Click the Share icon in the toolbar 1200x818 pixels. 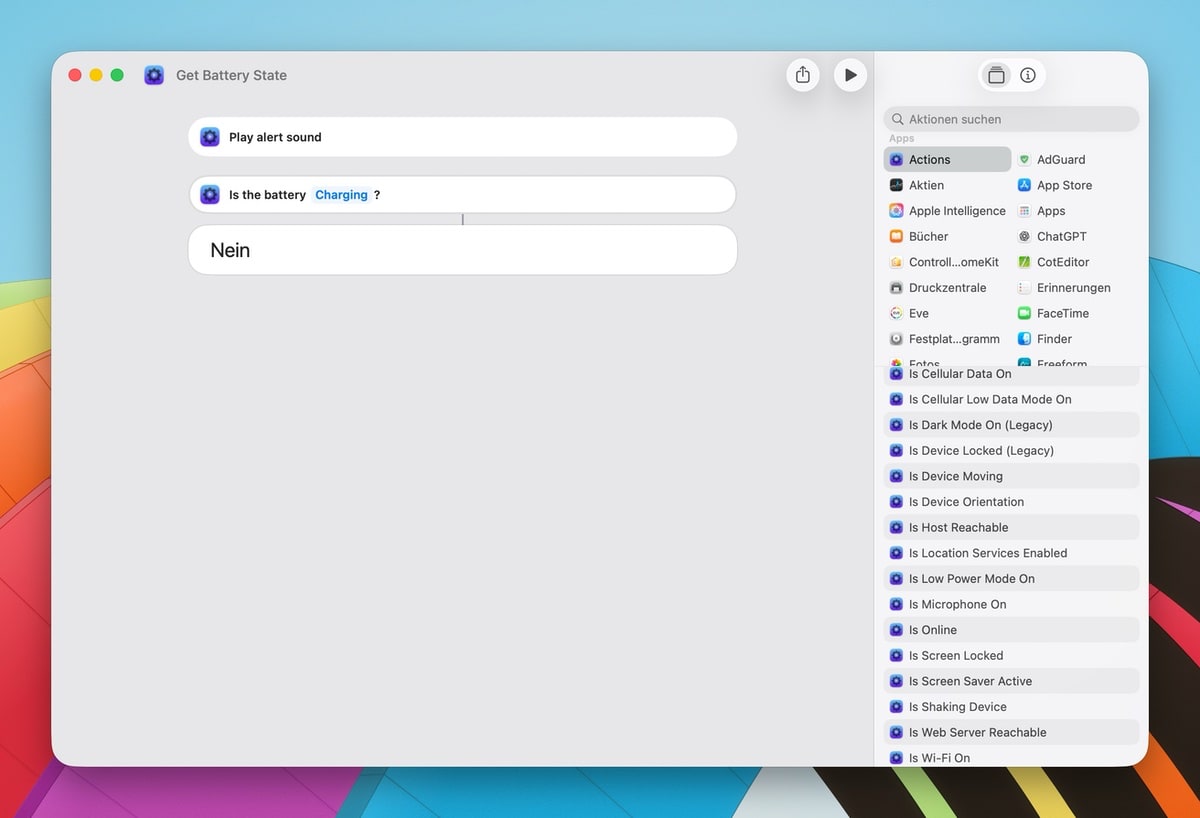[x=803, y=74]
